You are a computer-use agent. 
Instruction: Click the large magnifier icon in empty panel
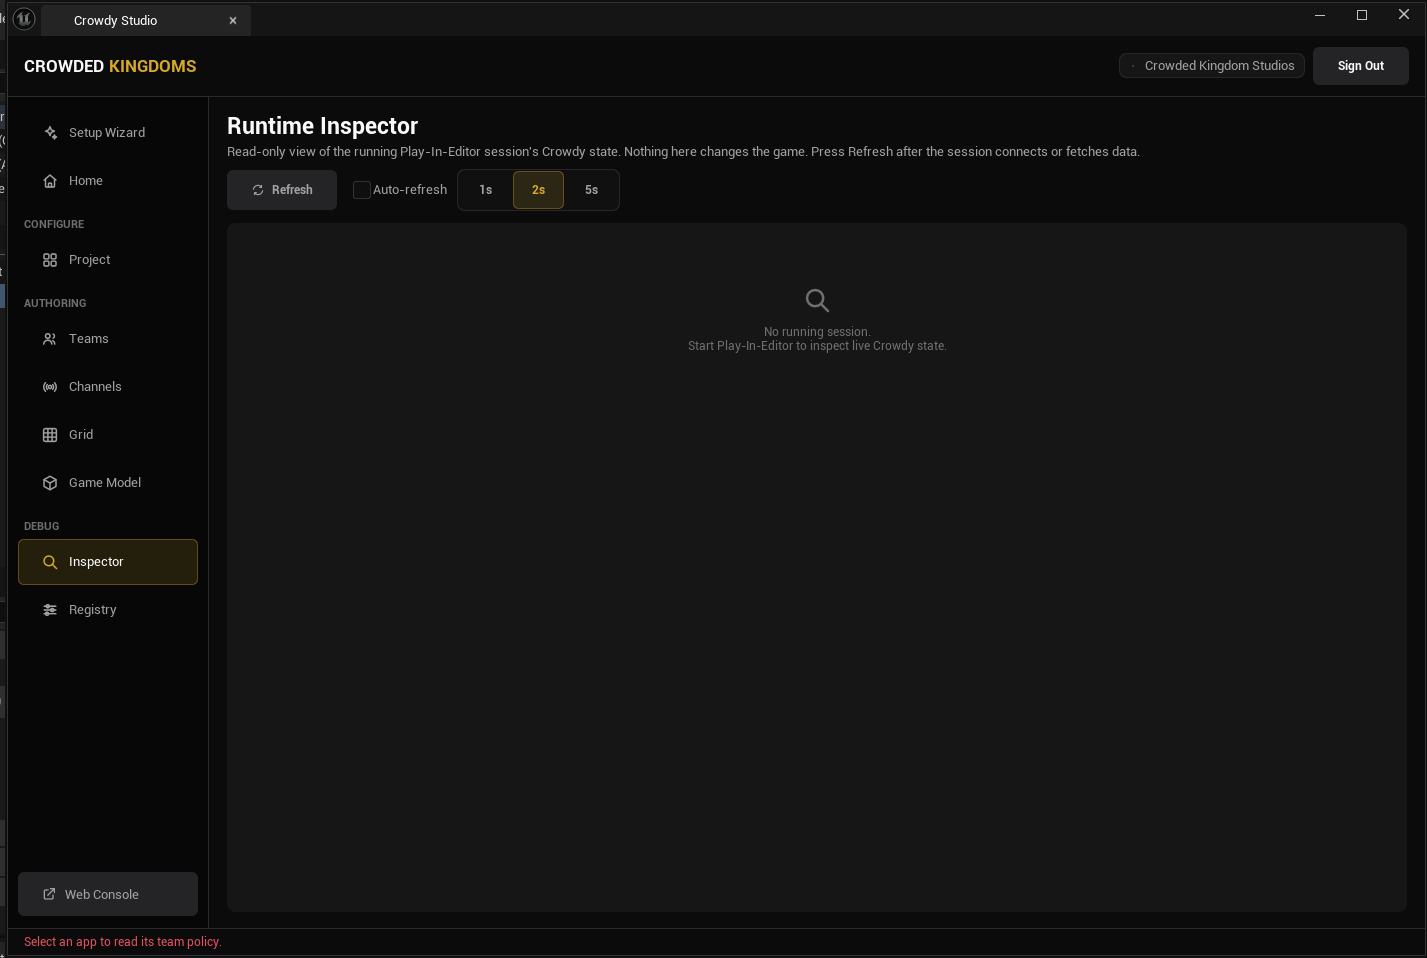tap(817, 300)
